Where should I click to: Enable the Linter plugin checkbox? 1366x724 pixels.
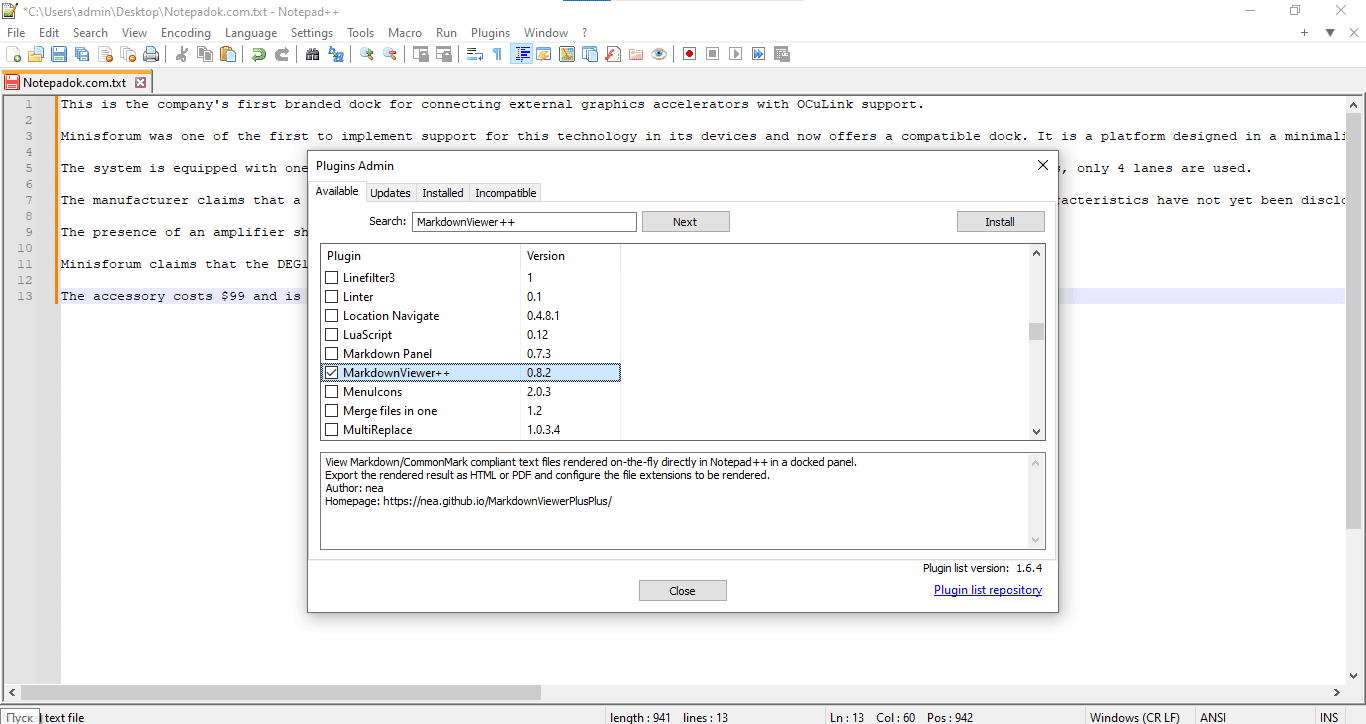(331, 296)
